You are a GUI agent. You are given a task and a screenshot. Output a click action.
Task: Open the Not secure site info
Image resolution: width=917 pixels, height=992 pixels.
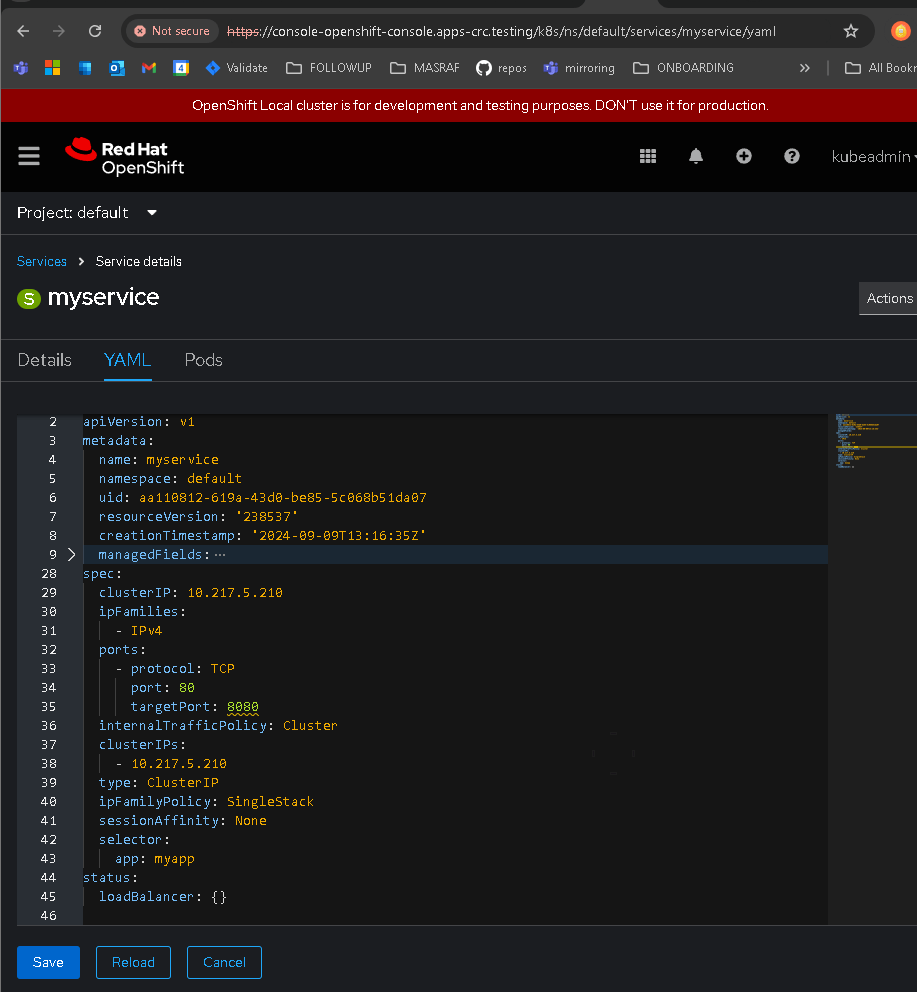[x=172, y=31]
